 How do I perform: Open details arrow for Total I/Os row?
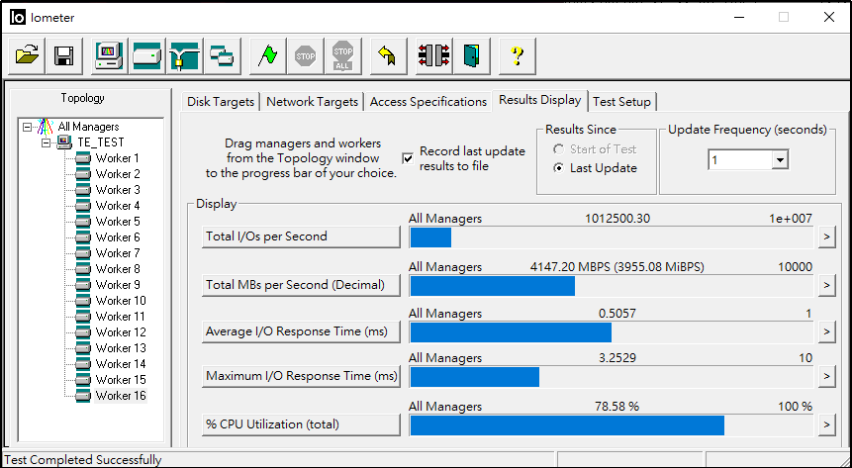[x=826, y=237]
